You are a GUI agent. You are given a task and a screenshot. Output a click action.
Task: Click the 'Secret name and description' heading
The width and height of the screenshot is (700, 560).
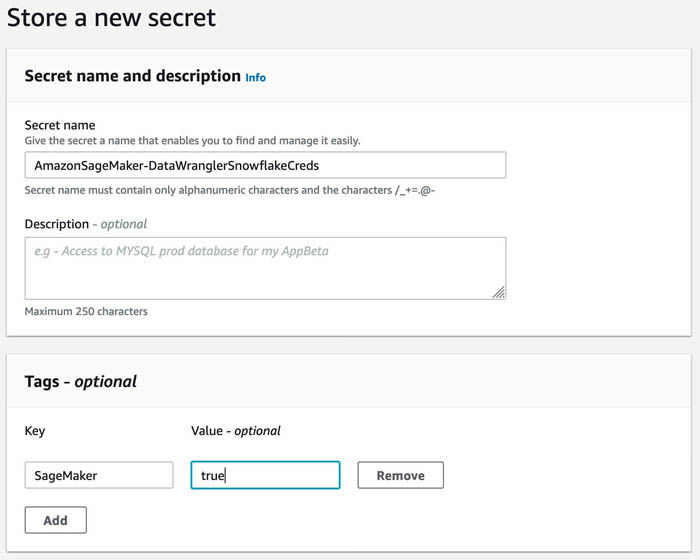pos(133,76)
